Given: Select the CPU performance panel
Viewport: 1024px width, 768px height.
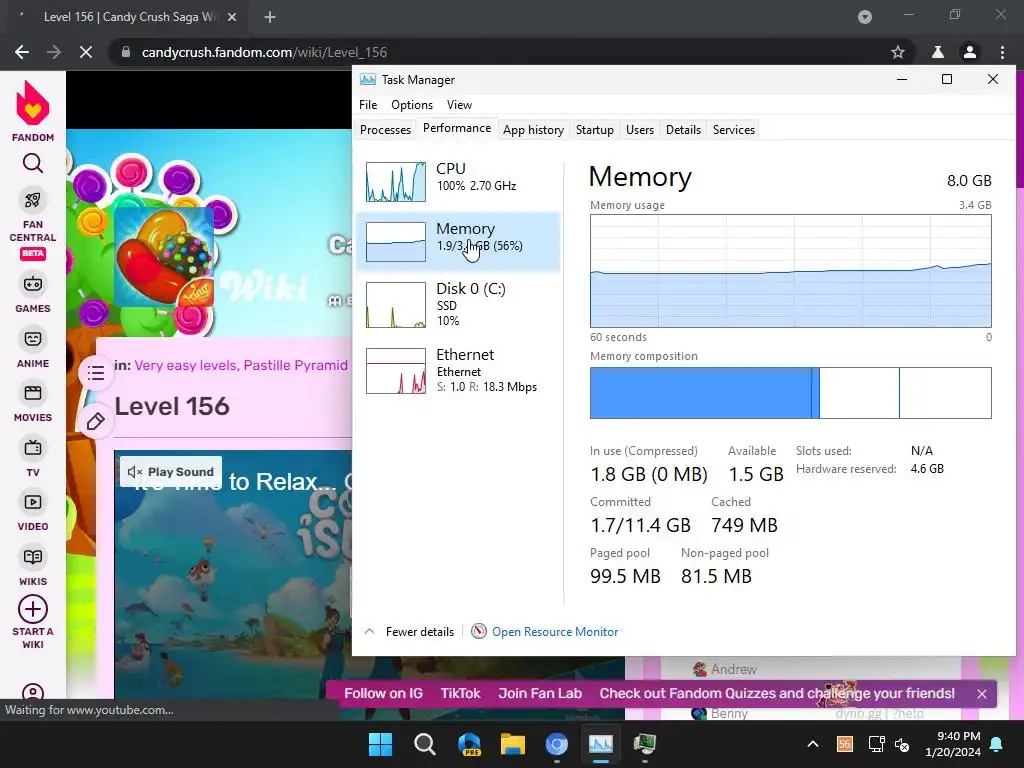Looking at the screenshot, I should point(458,181).
